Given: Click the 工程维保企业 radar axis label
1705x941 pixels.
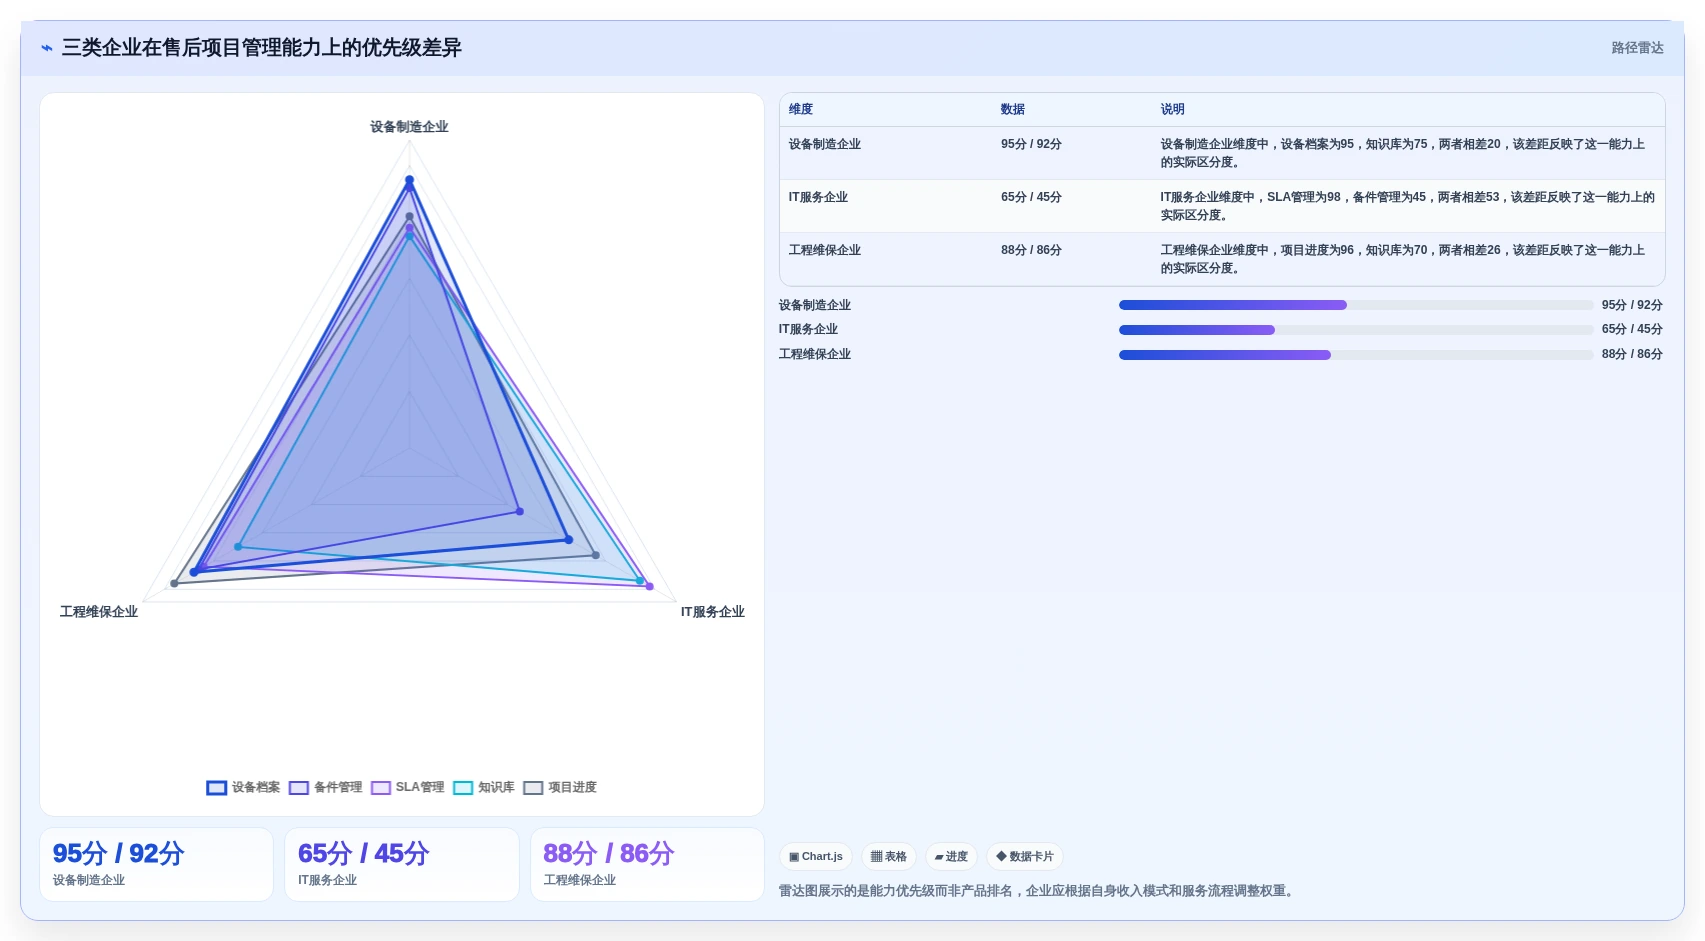Looking at the screenshot, I should tap(99, 612).
